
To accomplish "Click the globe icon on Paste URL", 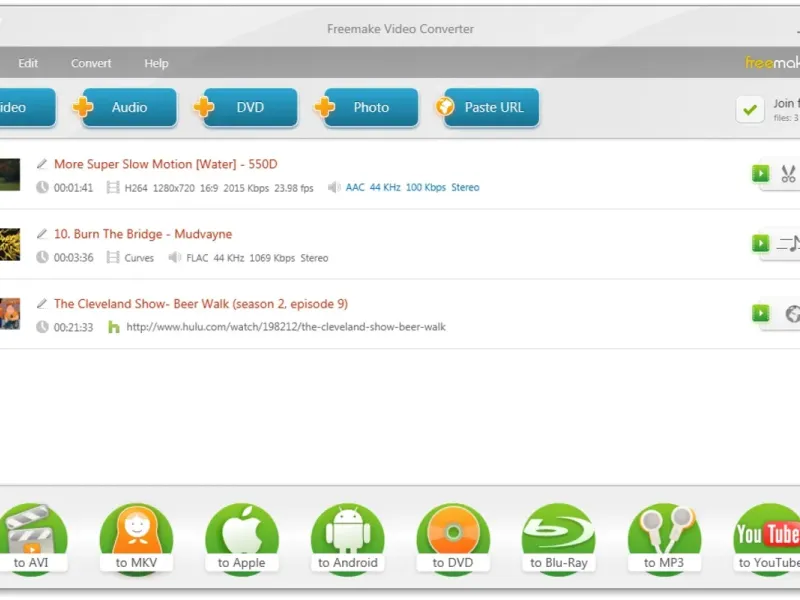I will pyautogui.click(x=445, y=107).
